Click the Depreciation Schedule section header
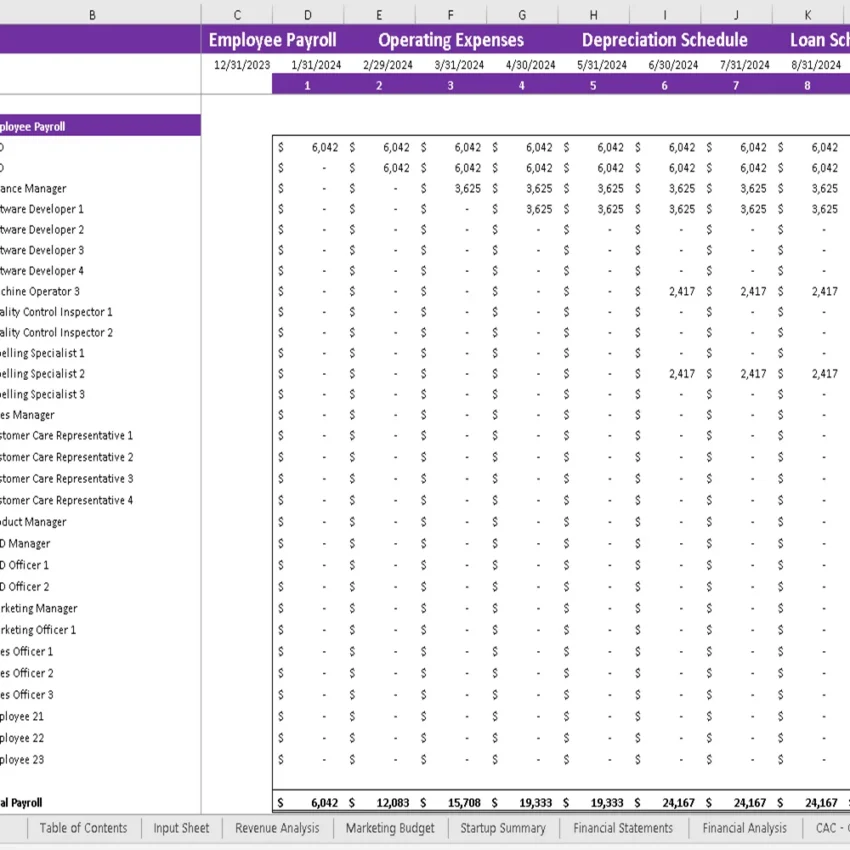This screenshot has height=850, width=850. (665, 40)
